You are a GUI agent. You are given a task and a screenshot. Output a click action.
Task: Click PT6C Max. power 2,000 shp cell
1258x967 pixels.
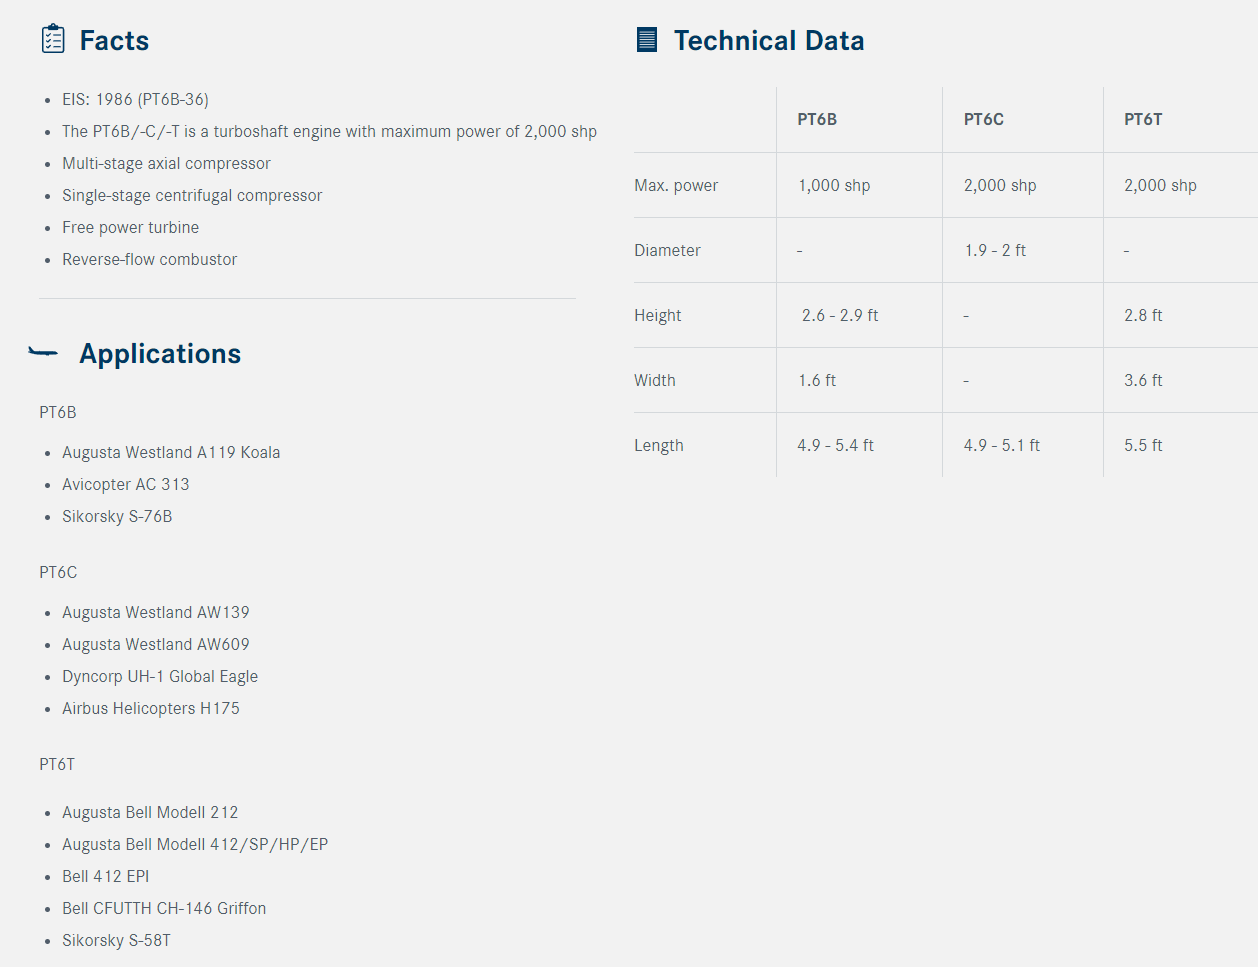tap(1000, 185)
